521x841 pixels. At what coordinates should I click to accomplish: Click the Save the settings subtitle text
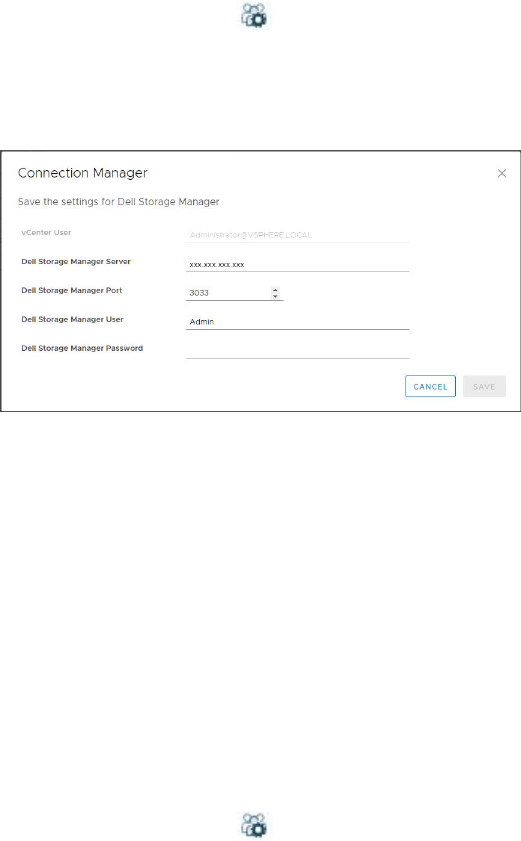click(119, 202)
